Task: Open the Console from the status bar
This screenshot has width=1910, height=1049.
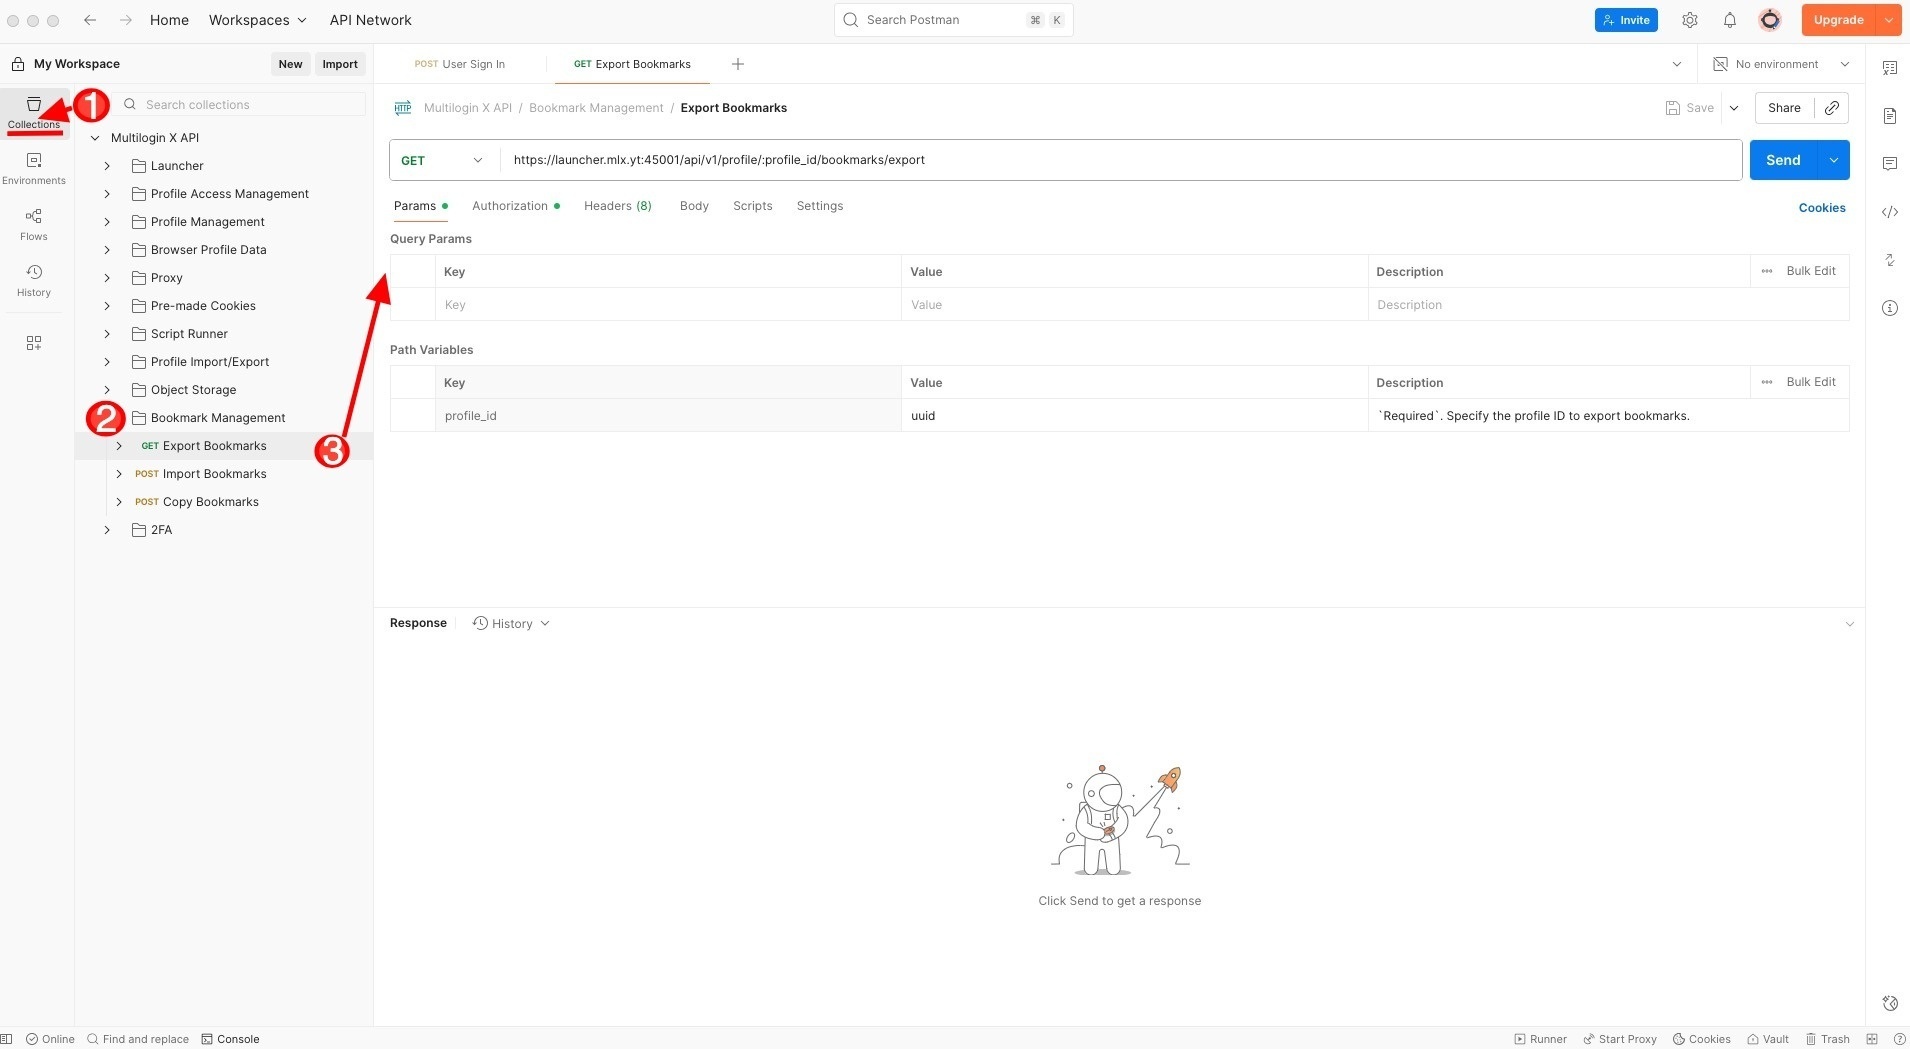Action: tap(230, 1039)
